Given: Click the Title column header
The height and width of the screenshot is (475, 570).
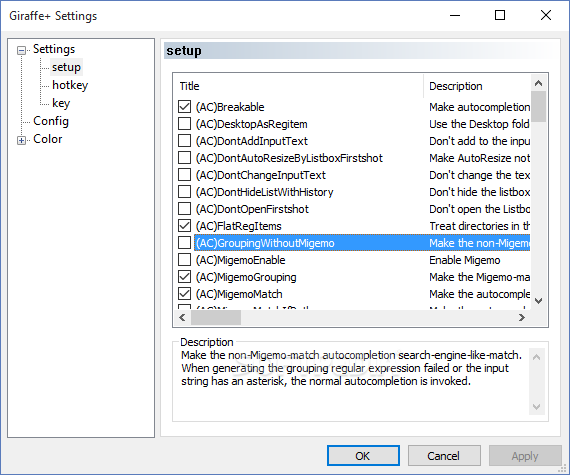Looking at the screenshot, I should (299, 86).
